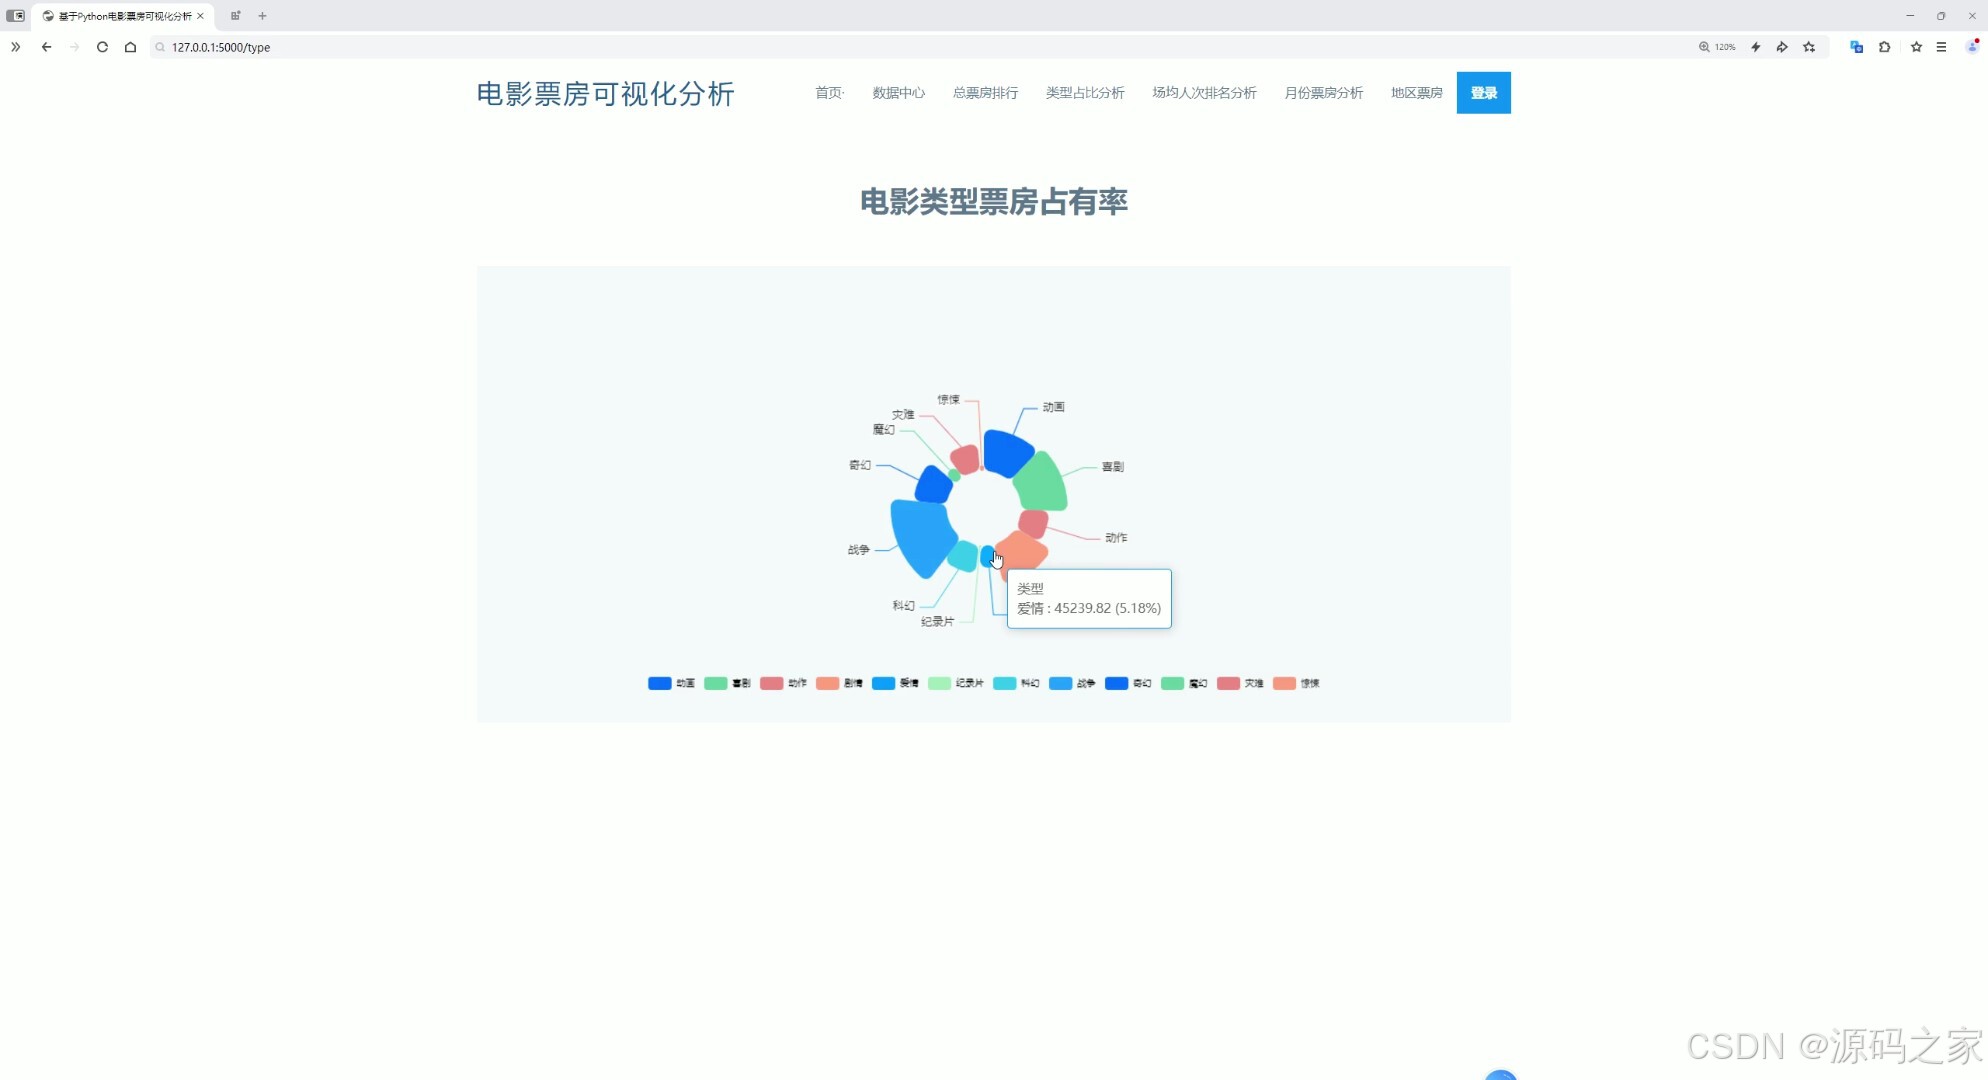Click the browser back navigation arrow
The height and width of the screenshot is (1080, 1988).
point(46,47)
